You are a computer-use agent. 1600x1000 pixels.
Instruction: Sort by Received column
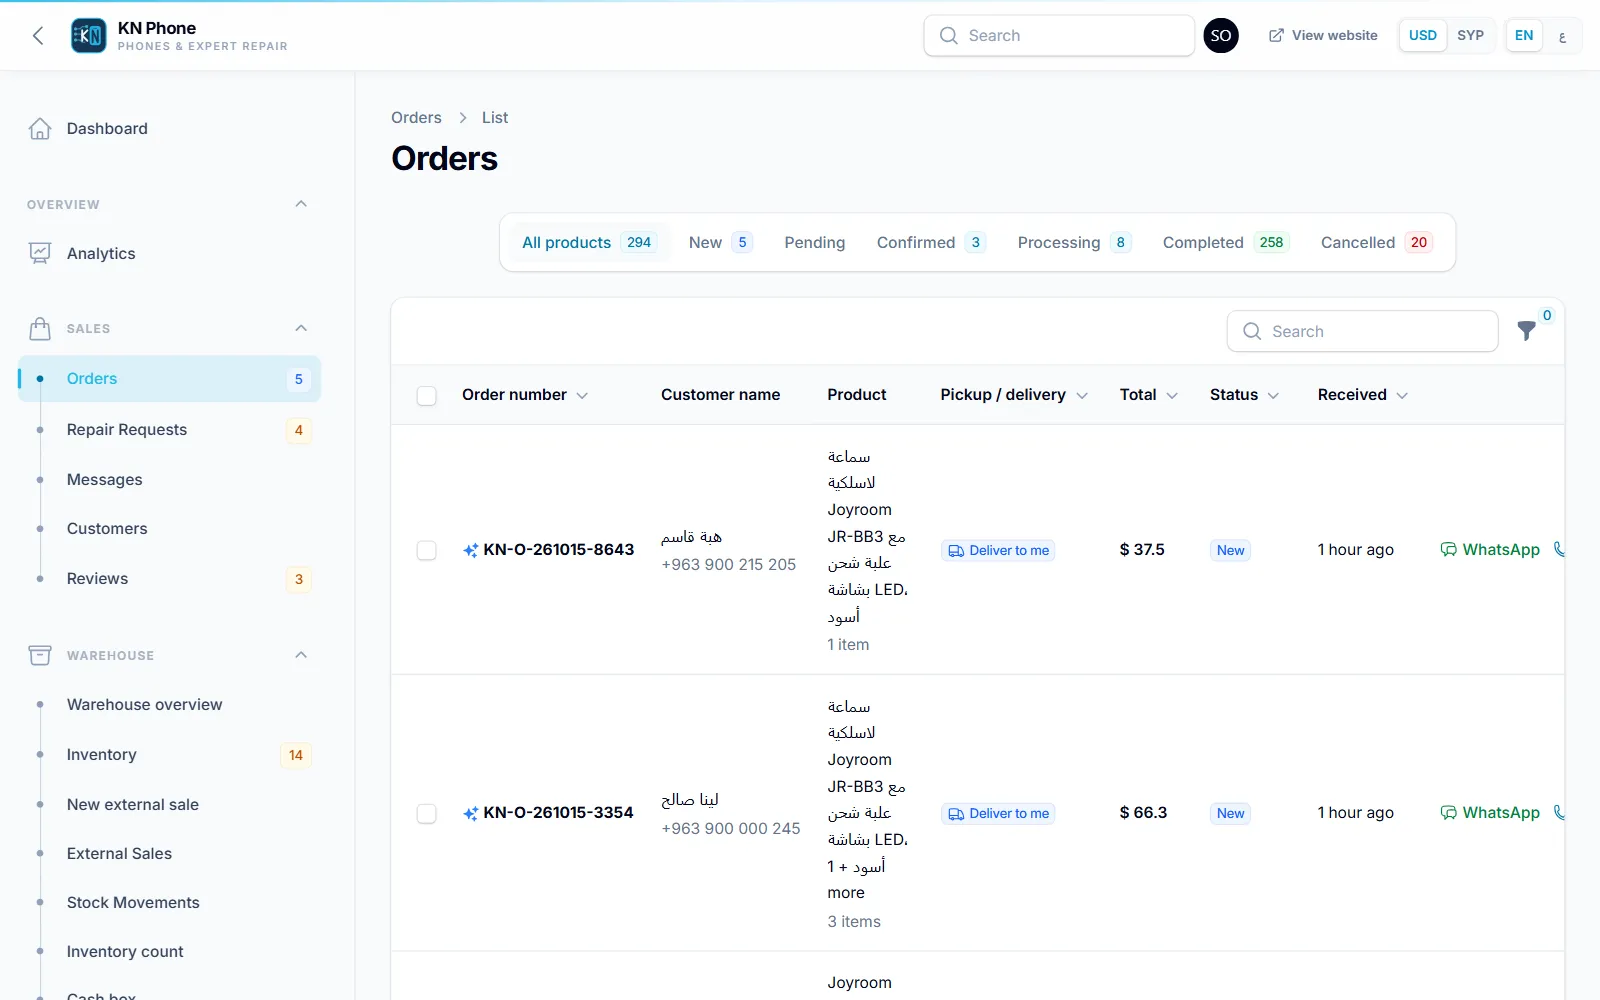click(1363, 395)
